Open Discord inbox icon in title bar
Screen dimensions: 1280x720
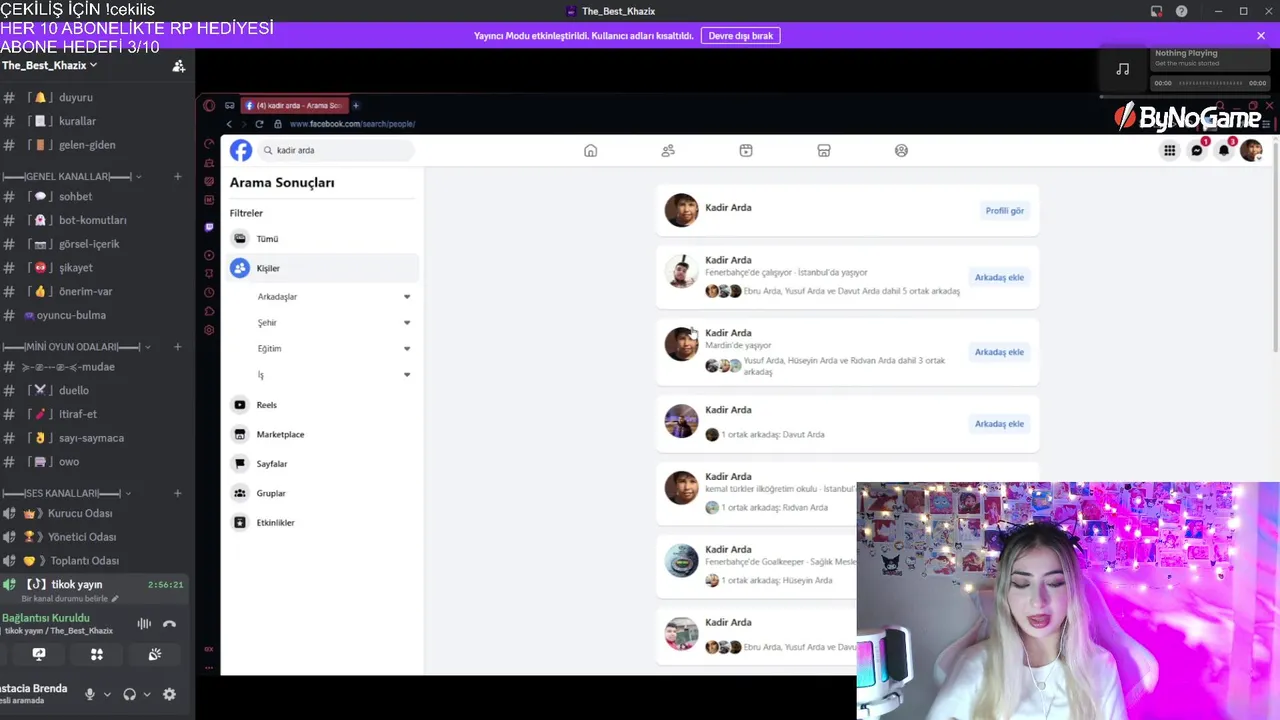pos(1156,11)
